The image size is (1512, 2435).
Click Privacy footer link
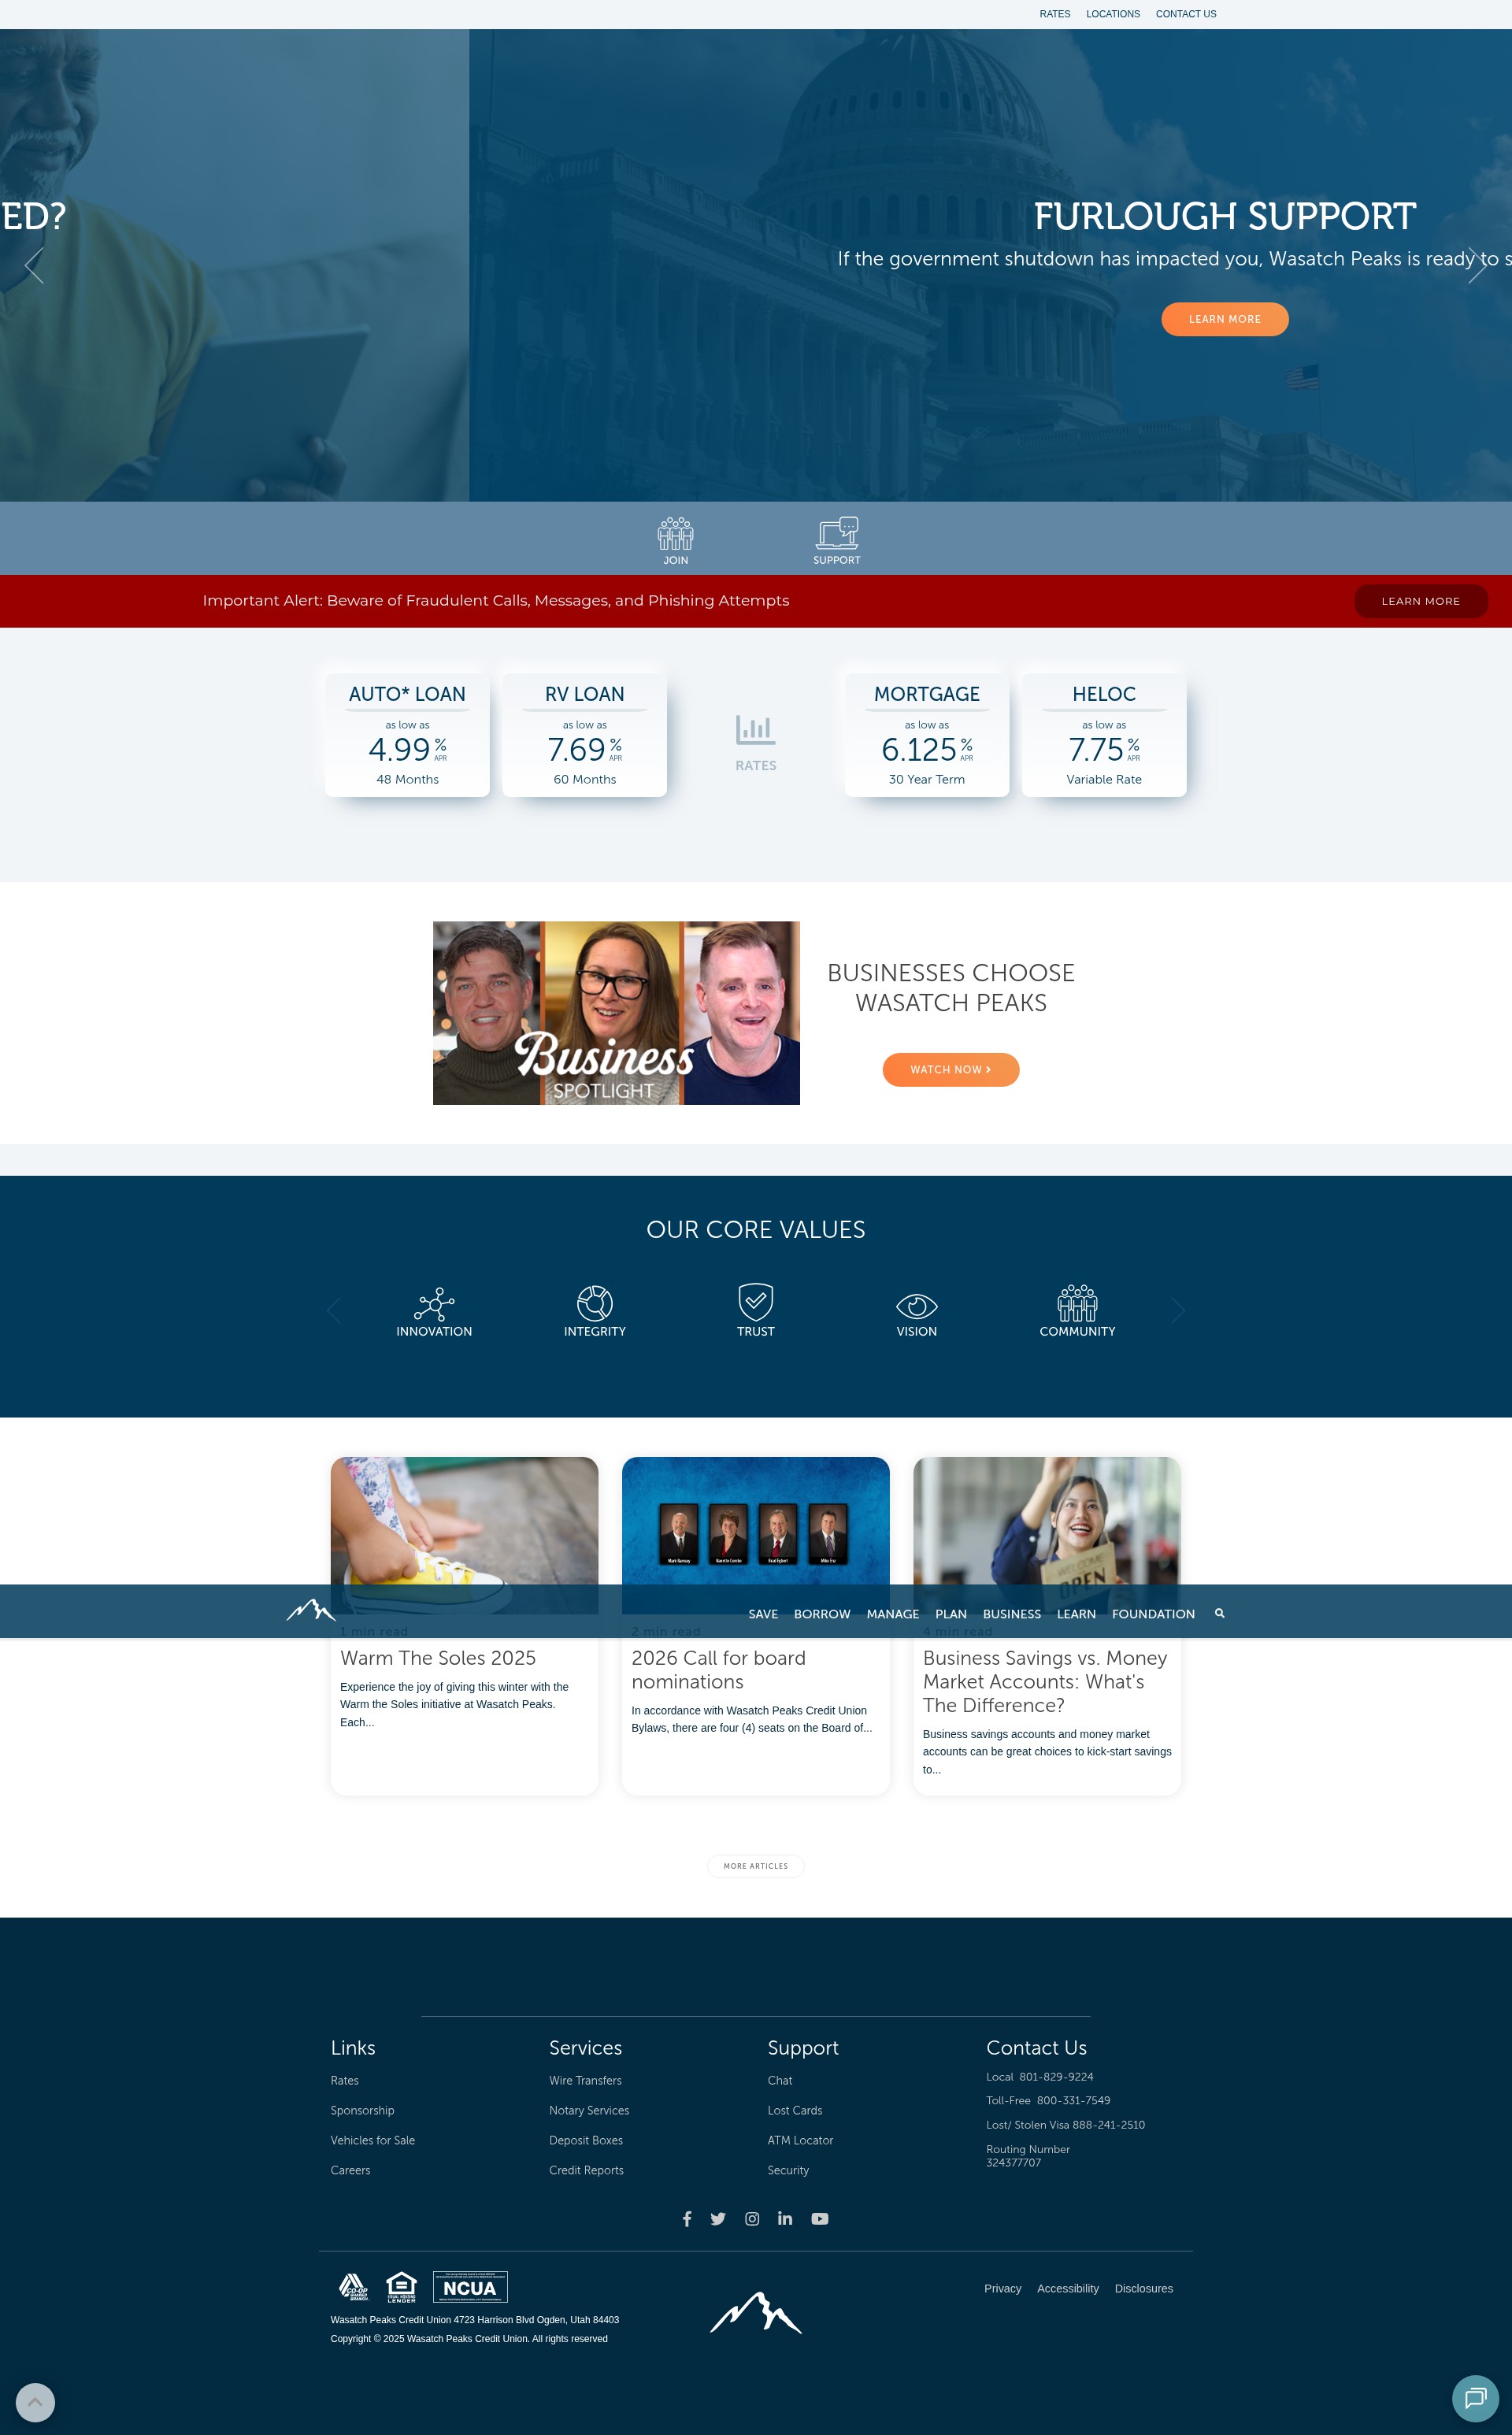pyautogui.click(x=1002, y=2288)
